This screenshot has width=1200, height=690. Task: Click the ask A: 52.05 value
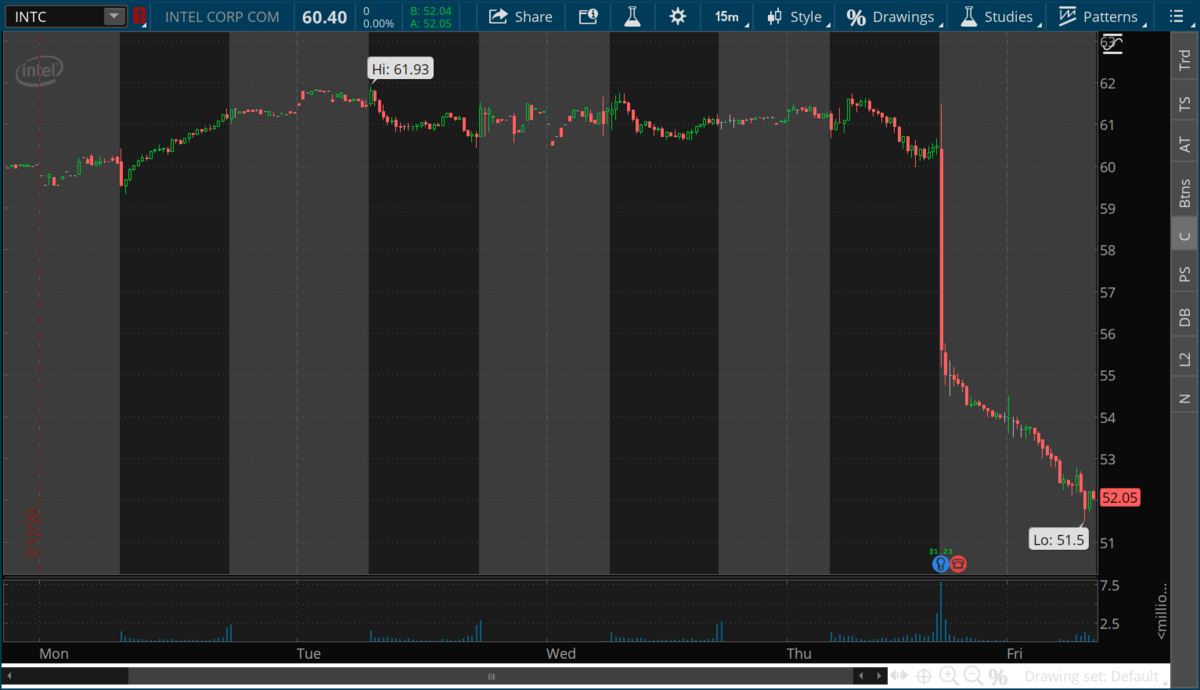(431, 23)
